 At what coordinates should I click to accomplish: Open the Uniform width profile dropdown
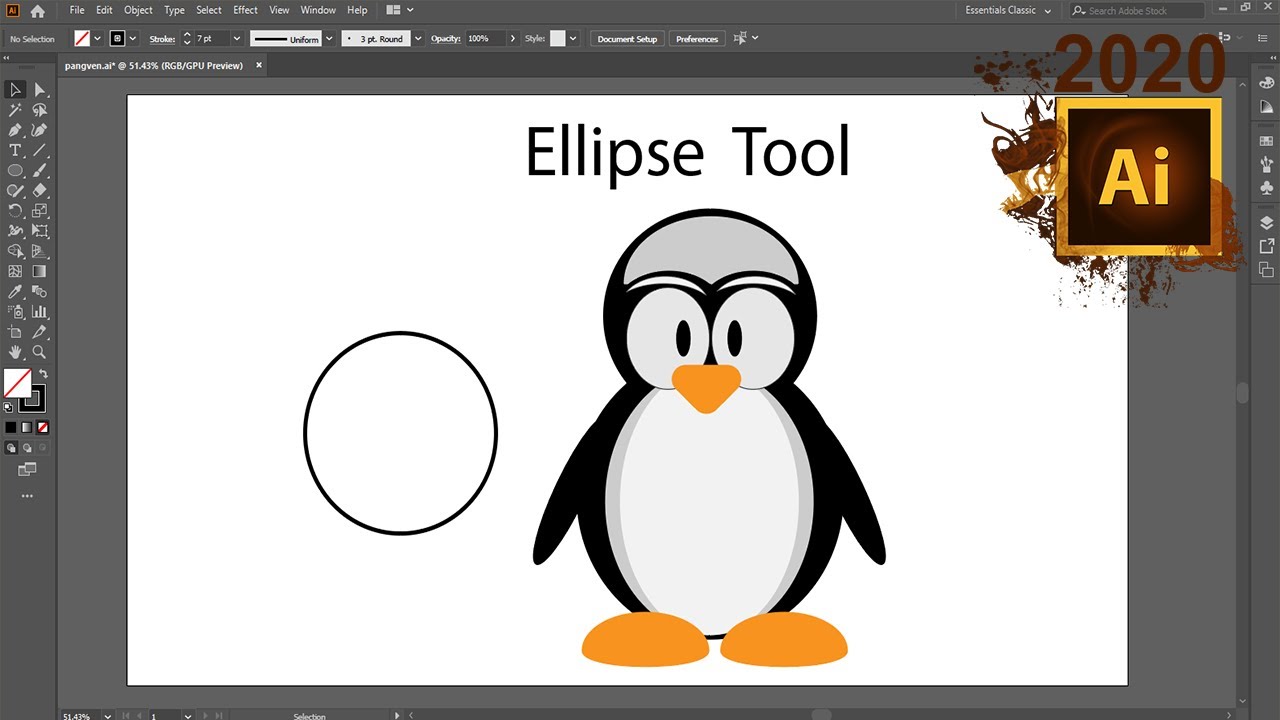click(329, 38)
